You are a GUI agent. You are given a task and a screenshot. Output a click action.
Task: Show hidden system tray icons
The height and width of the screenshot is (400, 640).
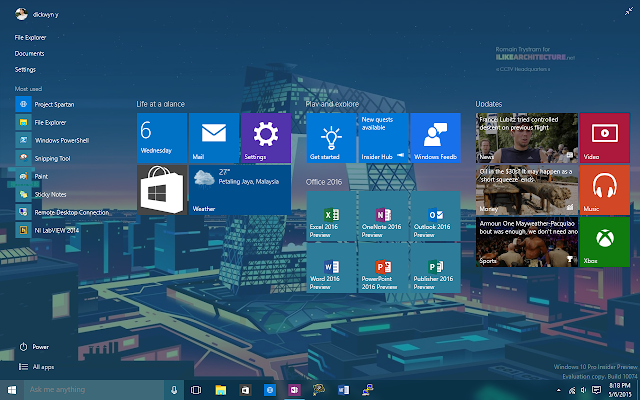(559, 391)
